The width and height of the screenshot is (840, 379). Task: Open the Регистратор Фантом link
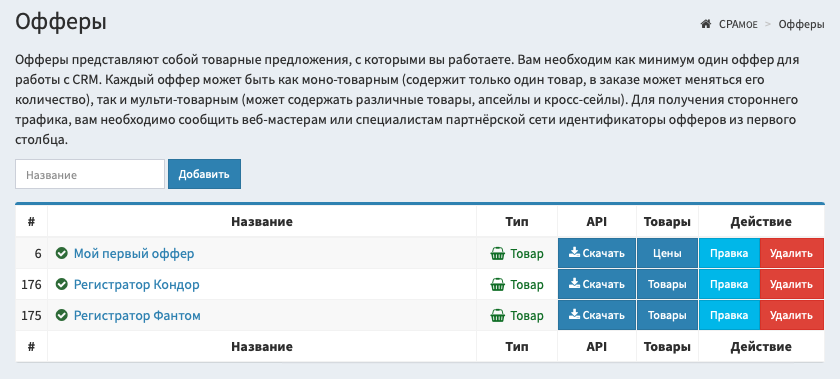(x=137, y=316)
